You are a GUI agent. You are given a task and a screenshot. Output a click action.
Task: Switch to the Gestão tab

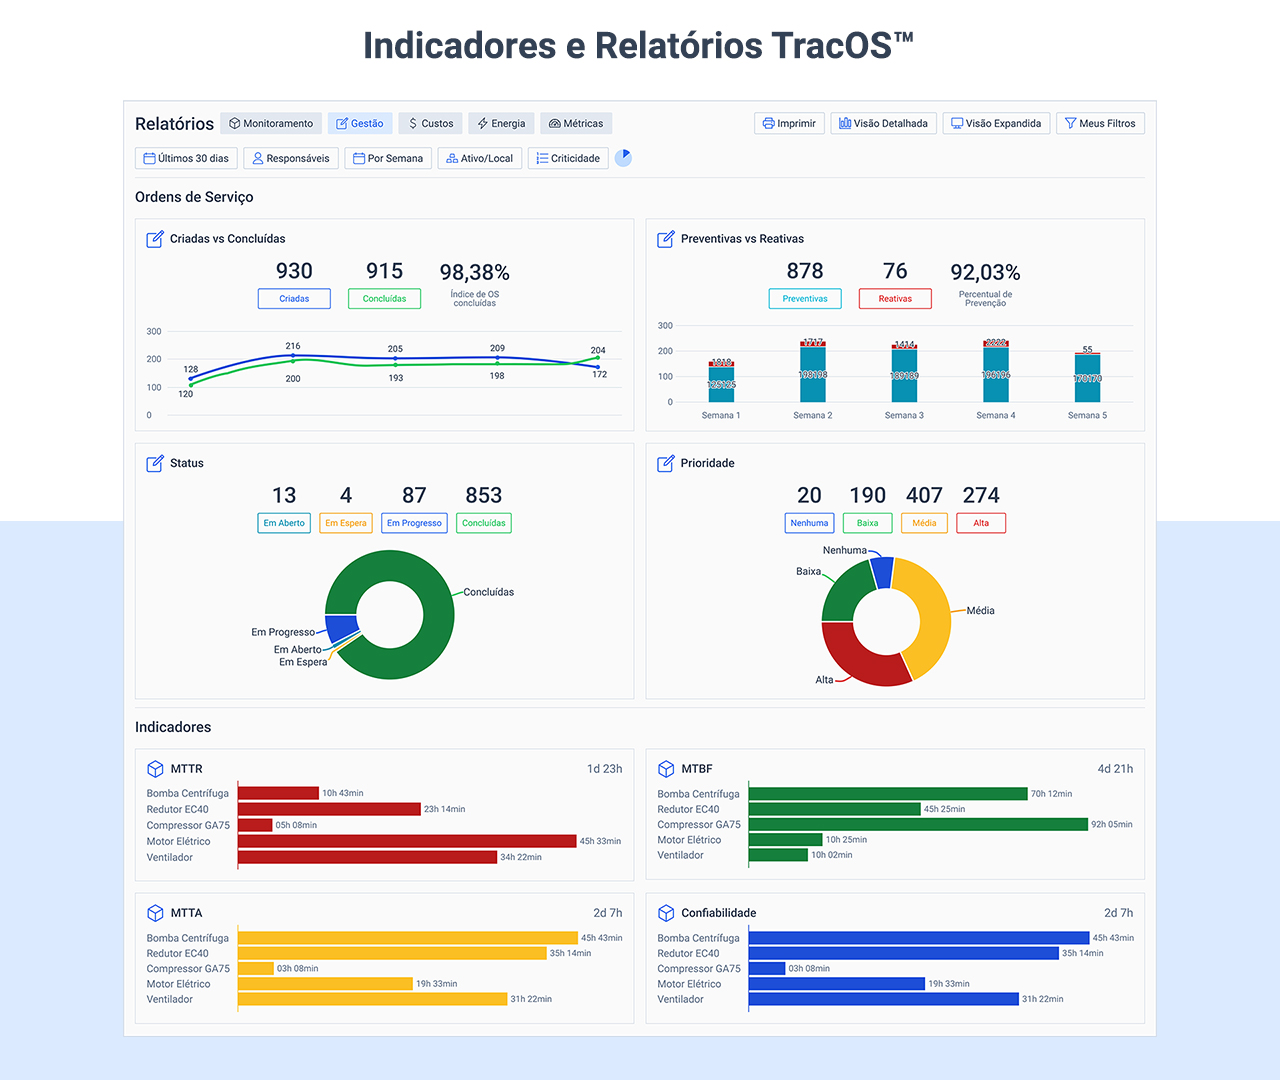point(360,123)
